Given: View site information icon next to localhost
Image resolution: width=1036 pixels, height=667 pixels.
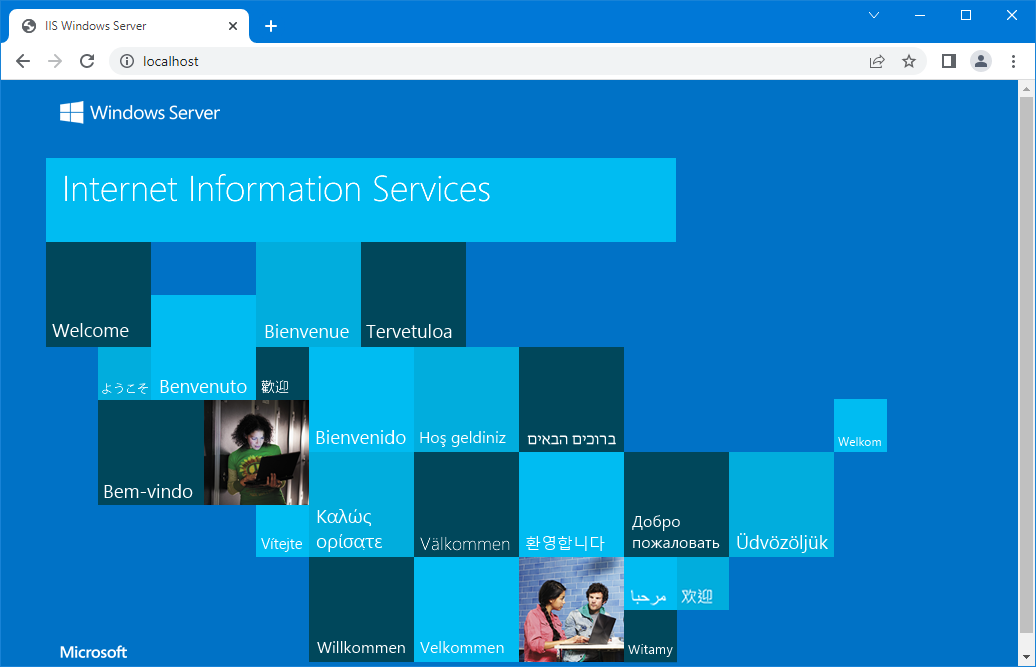Looking at the screenshot, I should click(126, 61).
